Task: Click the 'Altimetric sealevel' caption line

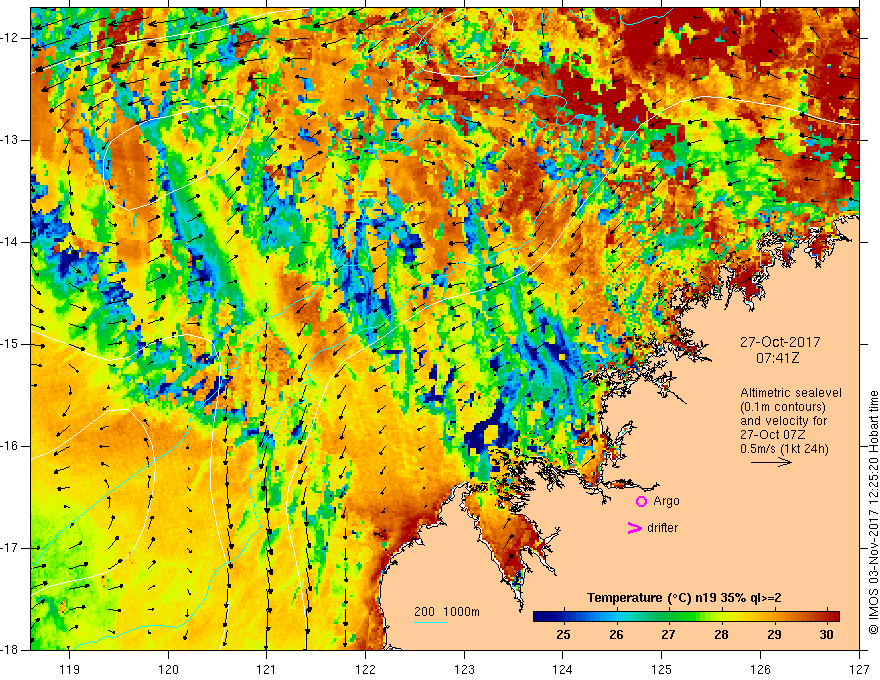Action: (791, 393)
